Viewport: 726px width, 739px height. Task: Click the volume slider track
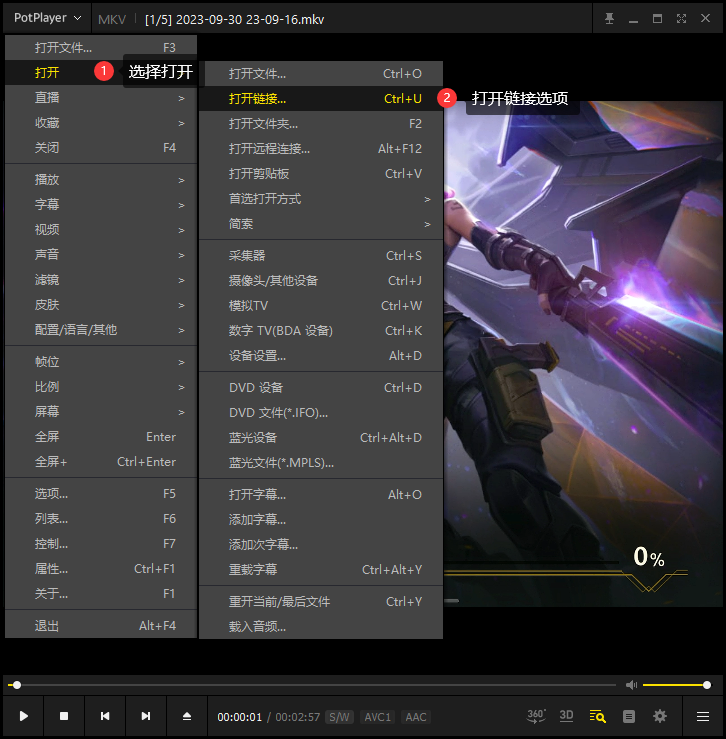[675, 685]
